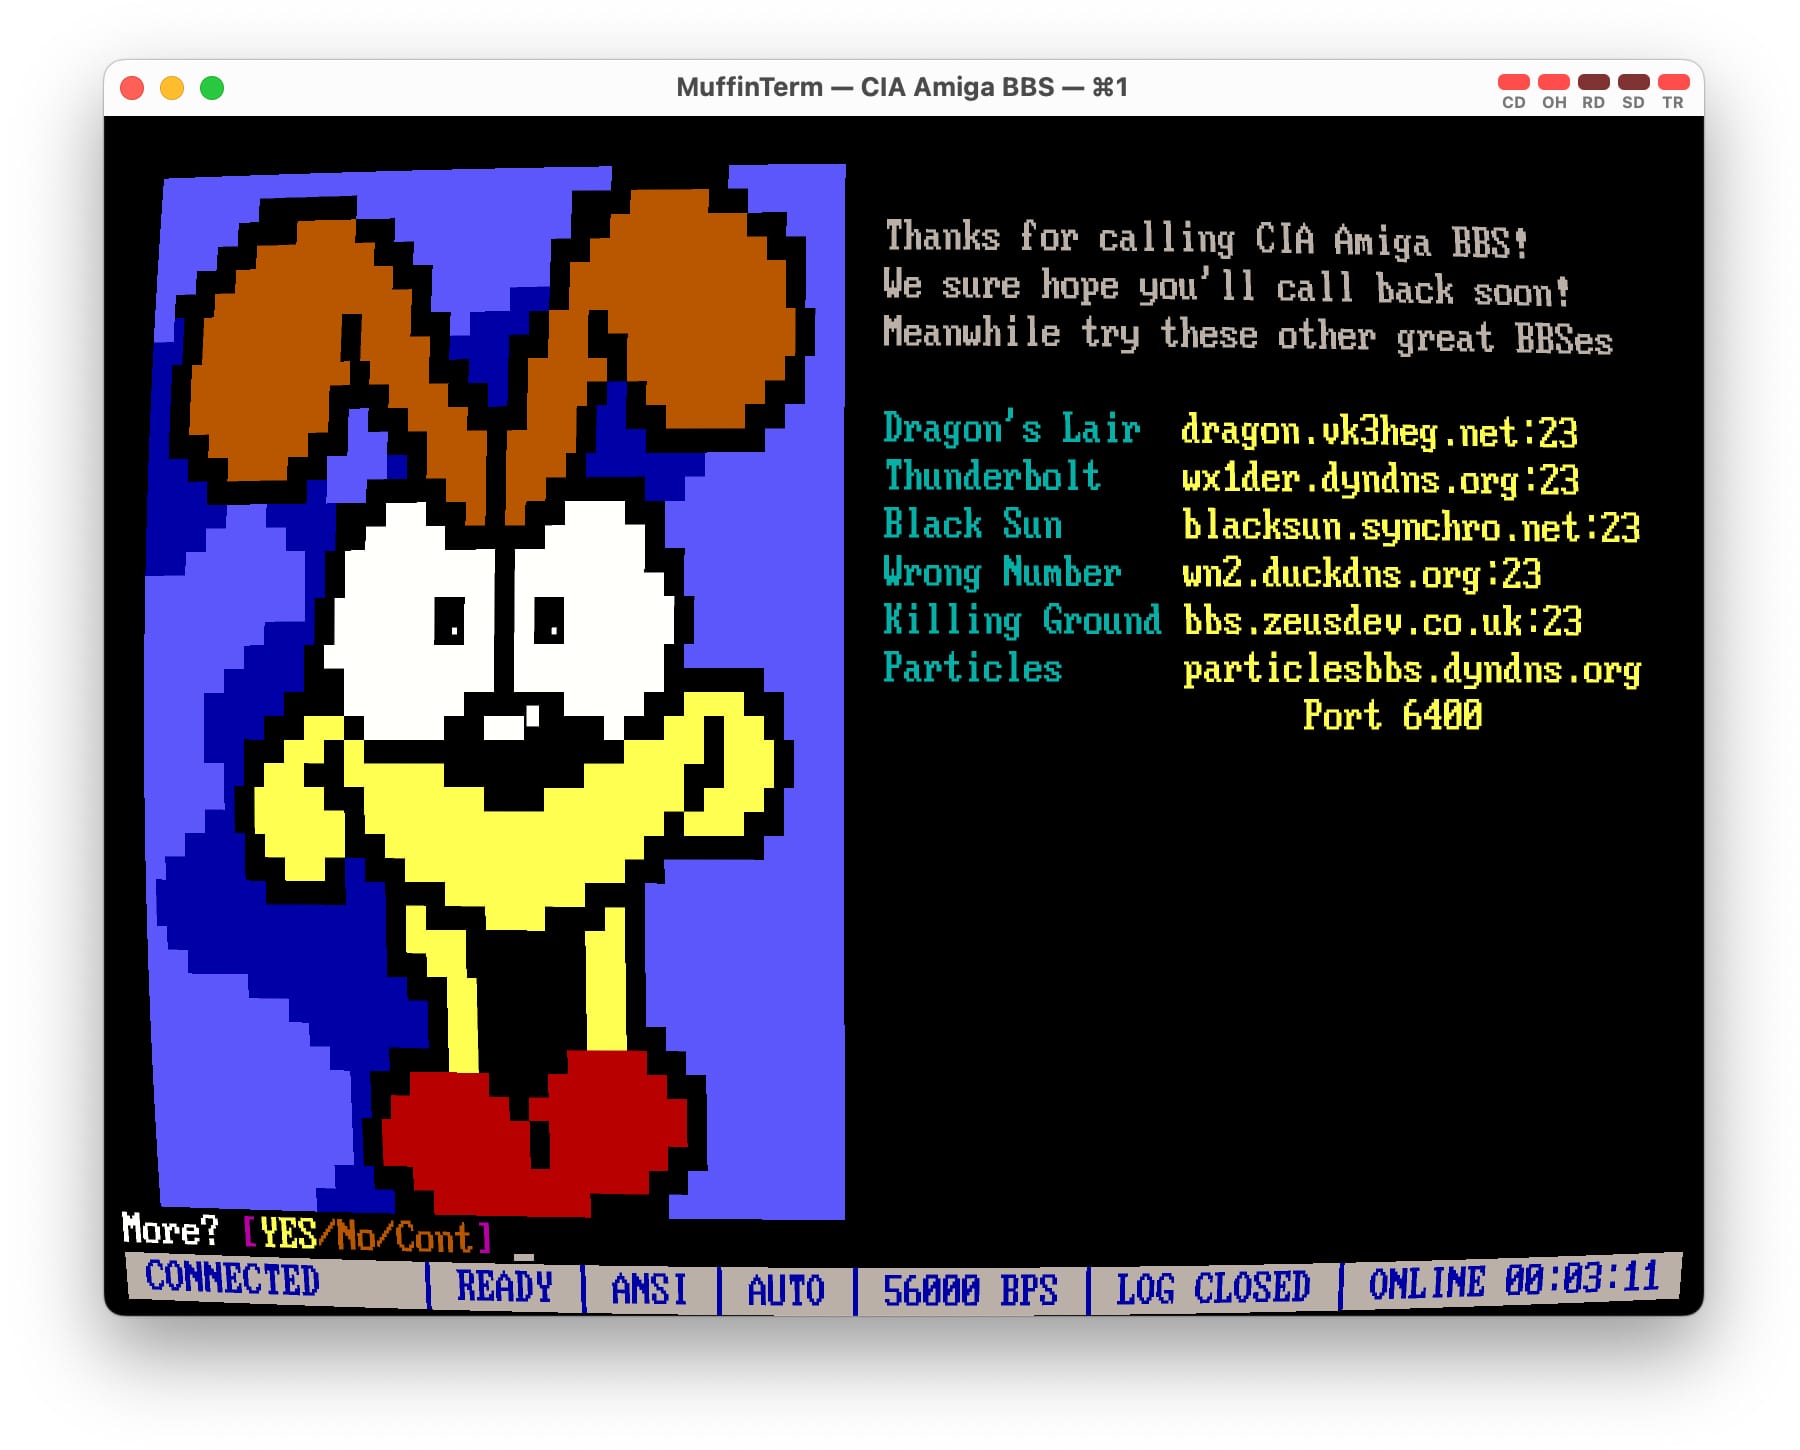The height and width of the screenshot is (1450, 1800).
Task: Click the CONNECTED status bar segment
Action: pyautogui.click(x=232, y=1279)
